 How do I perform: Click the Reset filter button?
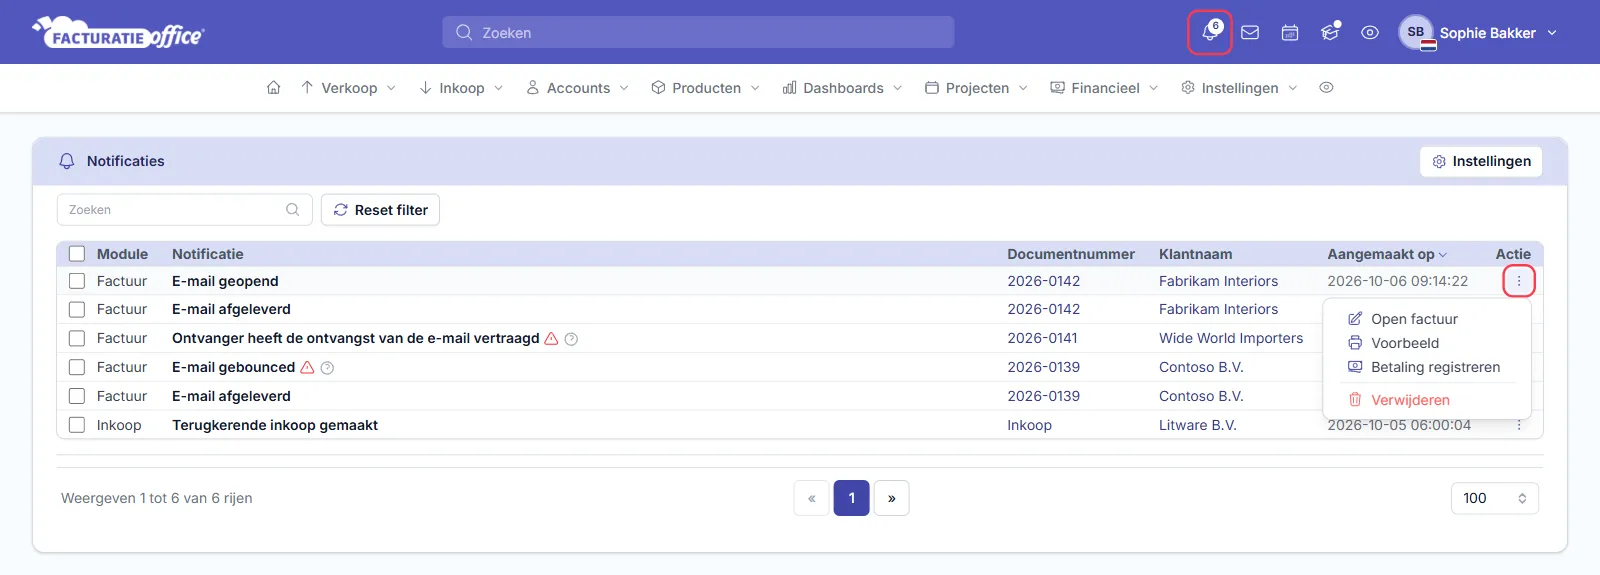(x=380, y=210)
